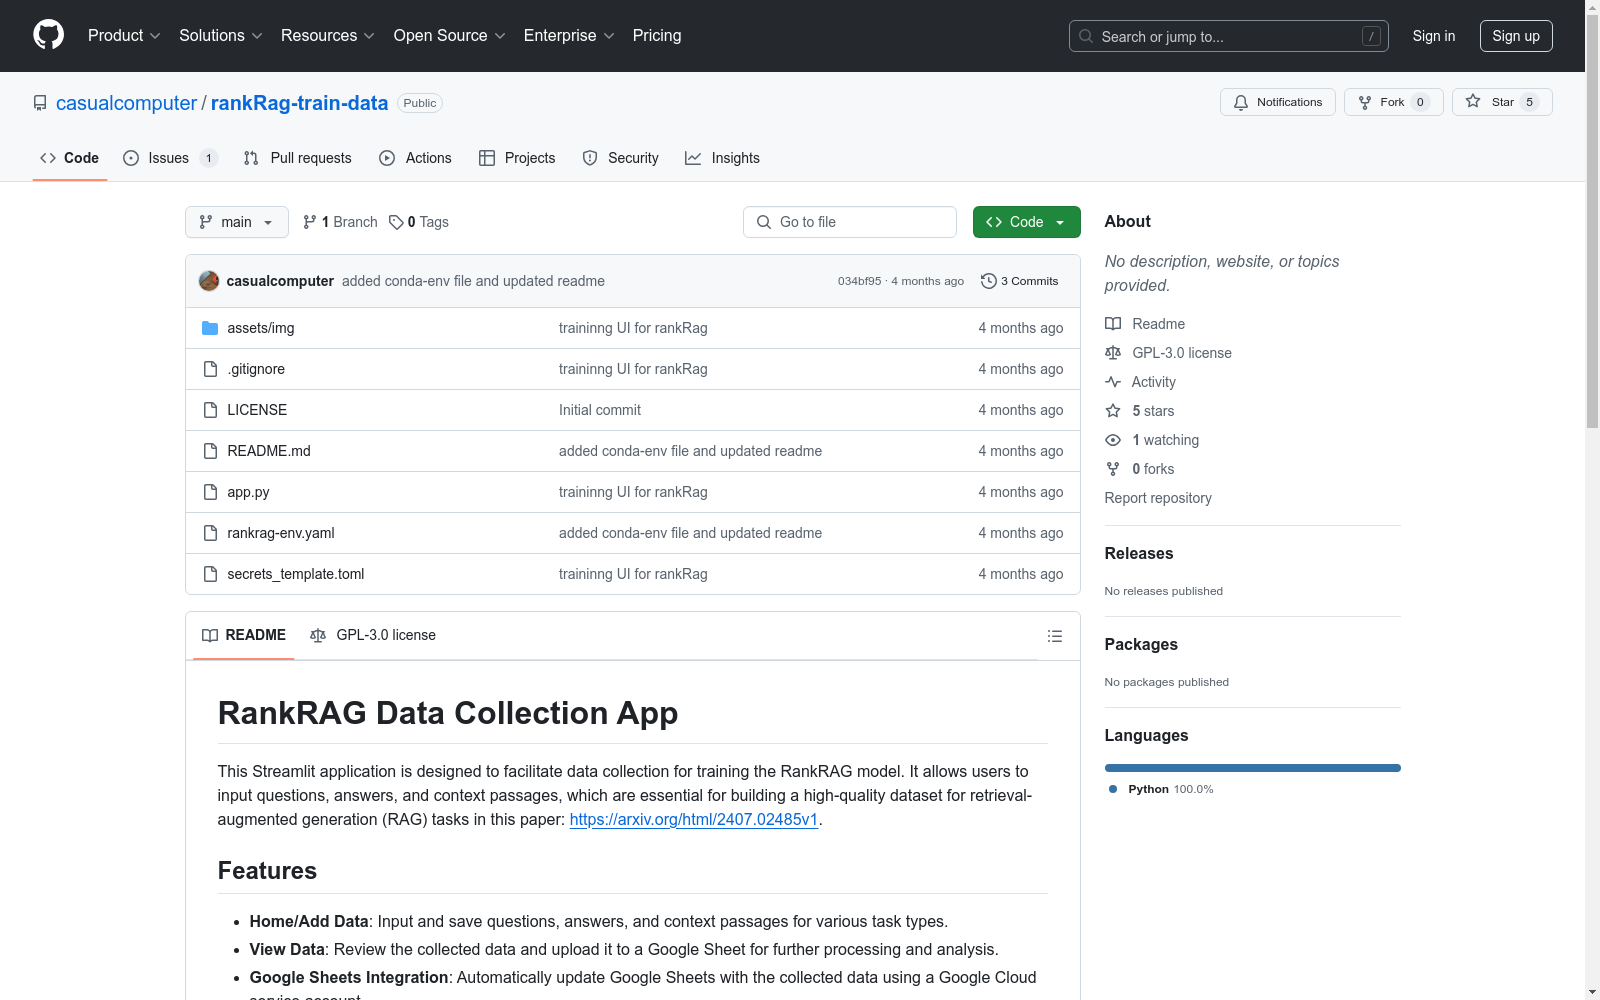Click the pulse icon next to Activity
Image resolution: width=1600 pixels, height=1000 pixels.
coord(1113,382)
